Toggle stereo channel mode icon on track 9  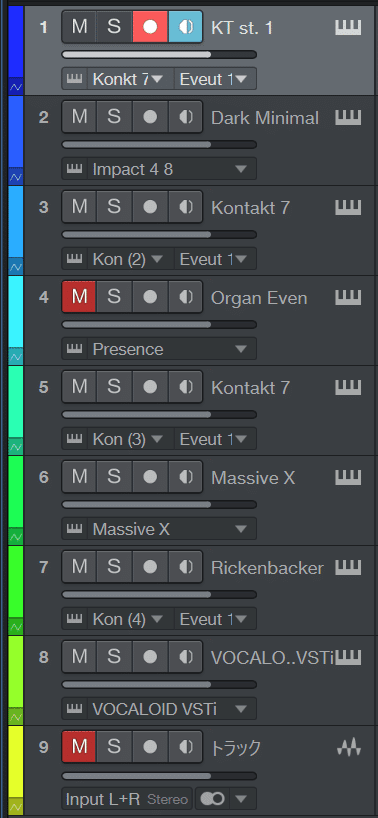(212, 799)
